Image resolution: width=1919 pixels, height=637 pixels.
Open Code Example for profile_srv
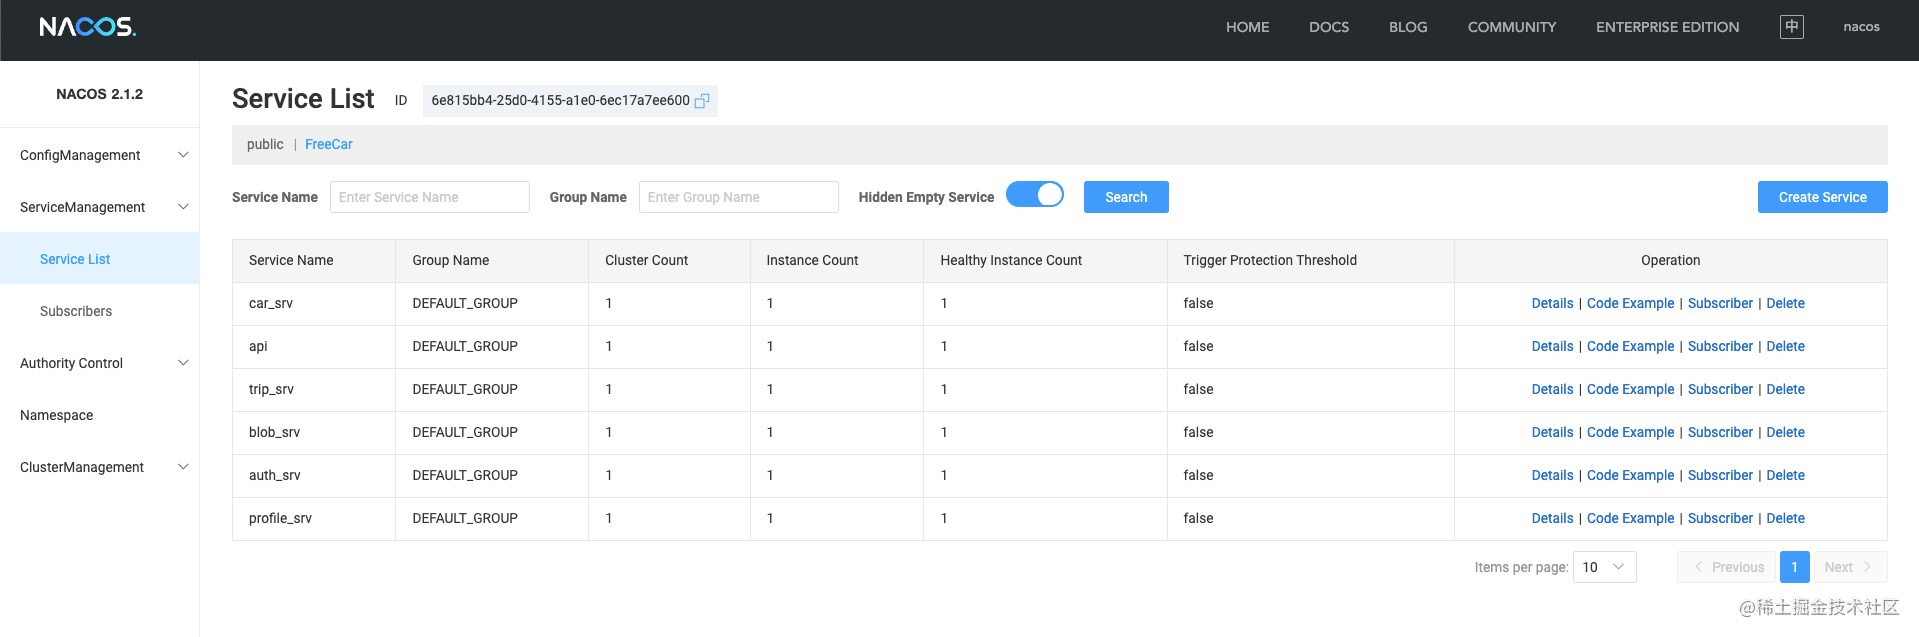1630,518
